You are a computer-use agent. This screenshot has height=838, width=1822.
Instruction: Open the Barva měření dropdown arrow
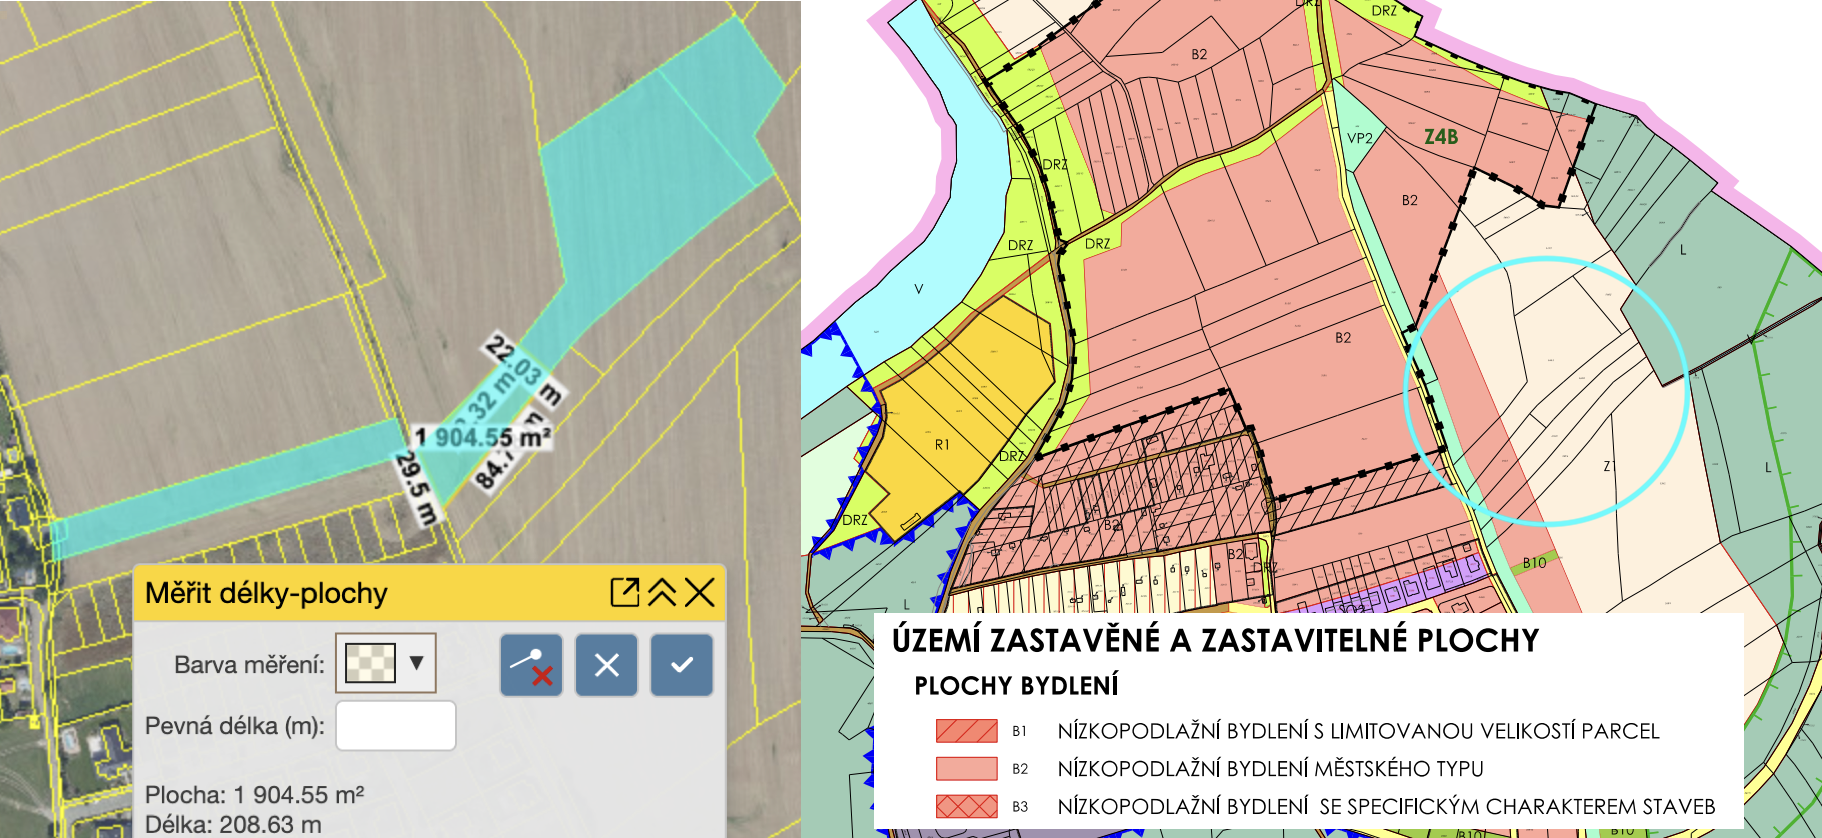click(417, 663)
